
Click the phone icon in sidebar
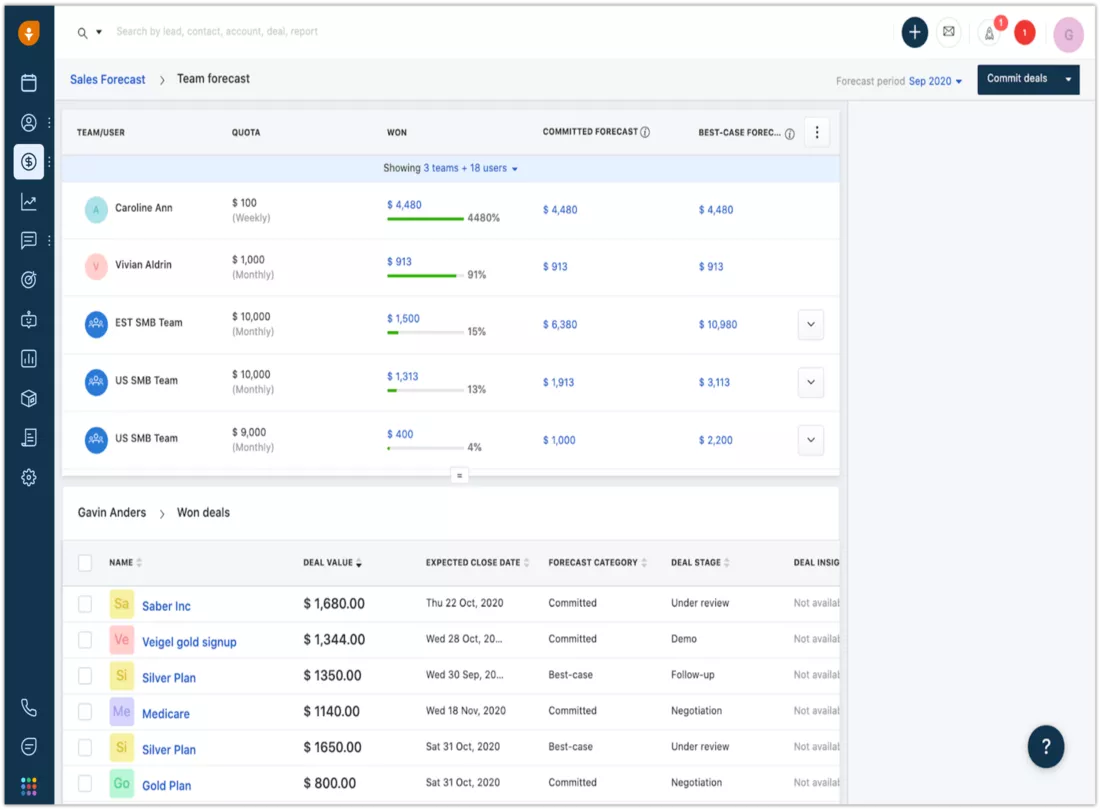pos(28,708)
